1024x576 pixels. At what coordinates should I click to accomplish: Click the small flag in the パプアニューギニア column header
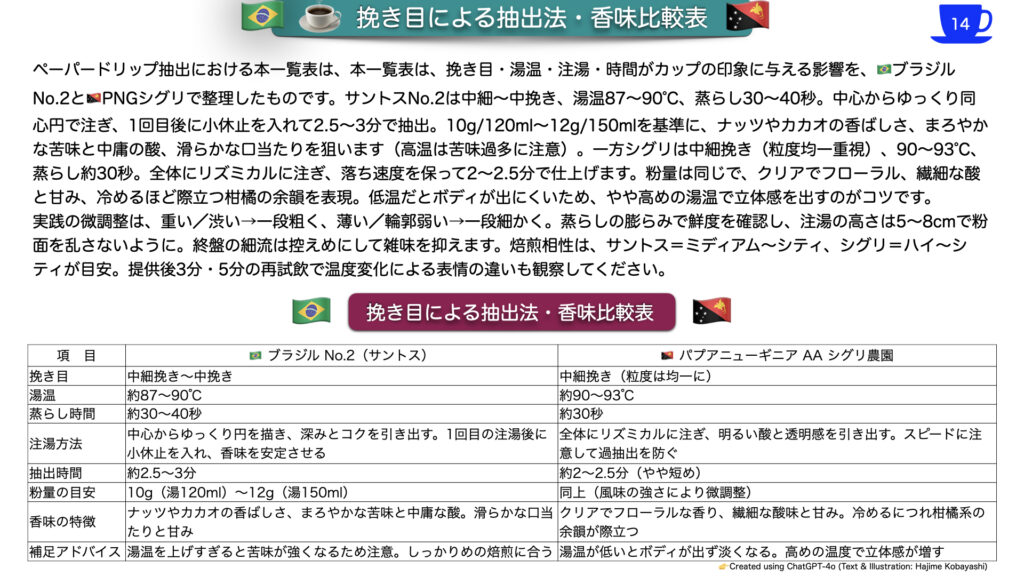tap(667, 355)
